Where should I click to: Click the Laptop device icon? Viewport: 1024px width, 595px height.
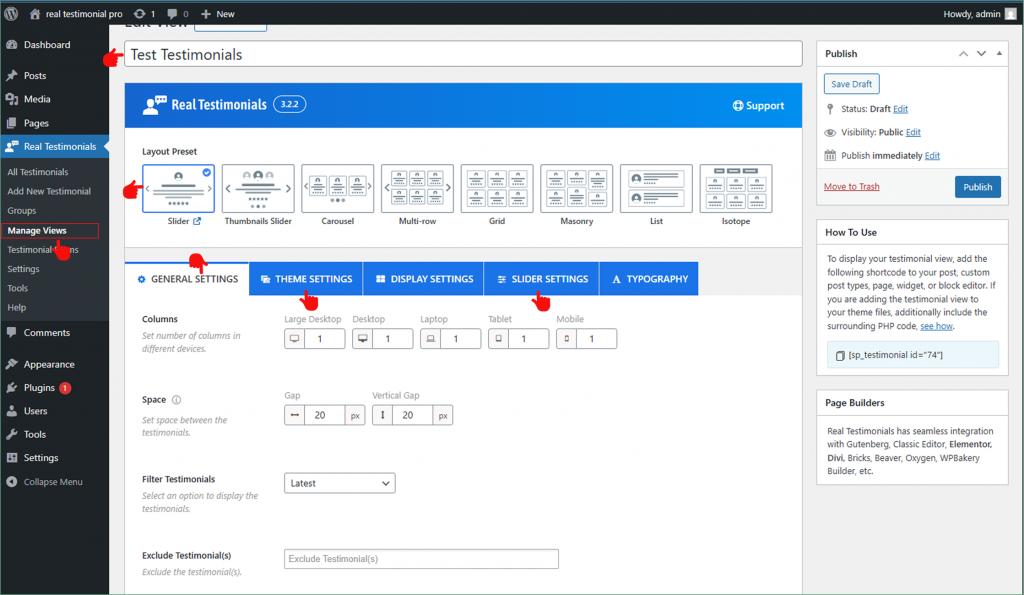pyautogui.click(x=430, y=339)
